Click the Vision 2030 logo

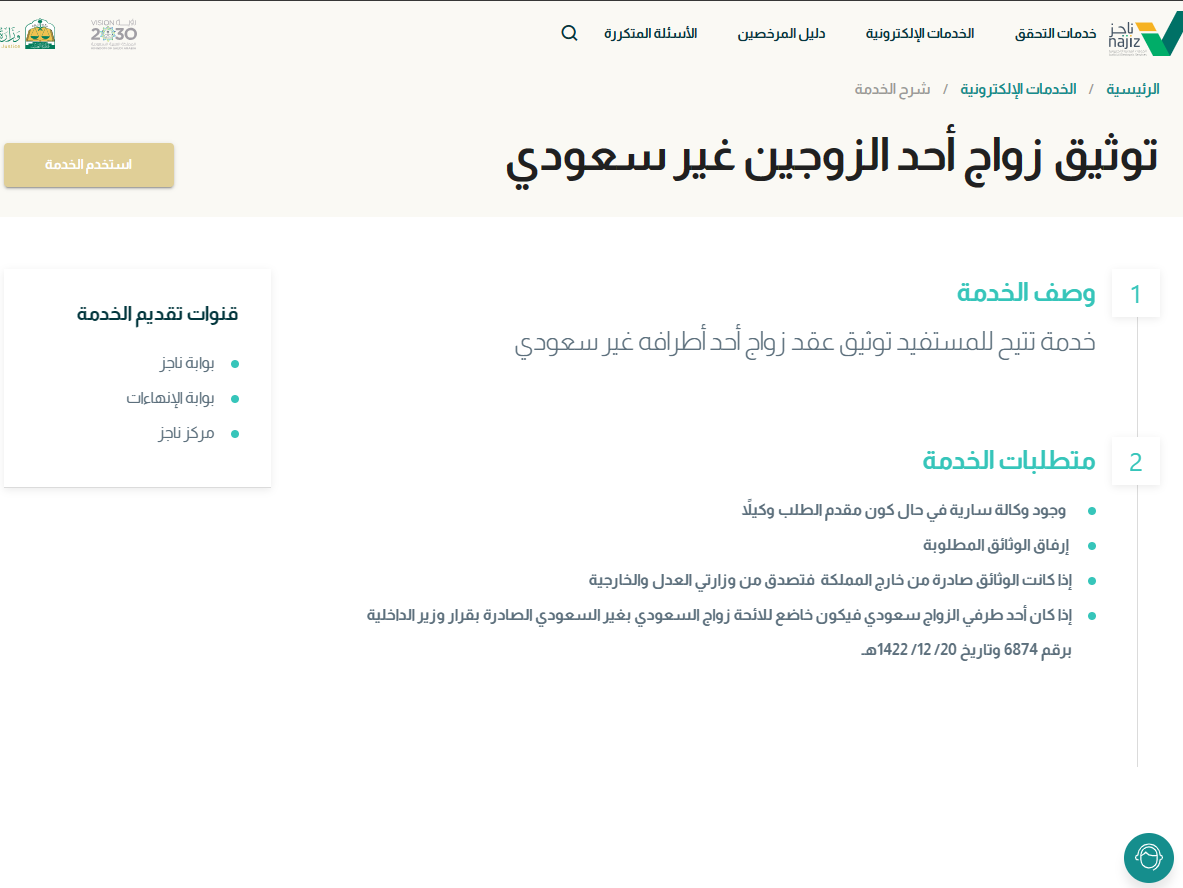113,34
